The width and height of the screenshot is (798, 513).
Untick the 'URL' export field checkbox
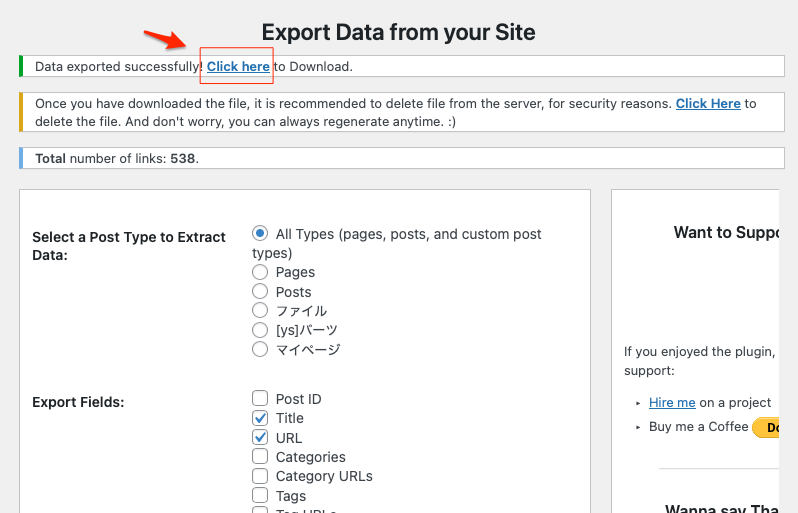pos(260,438)
